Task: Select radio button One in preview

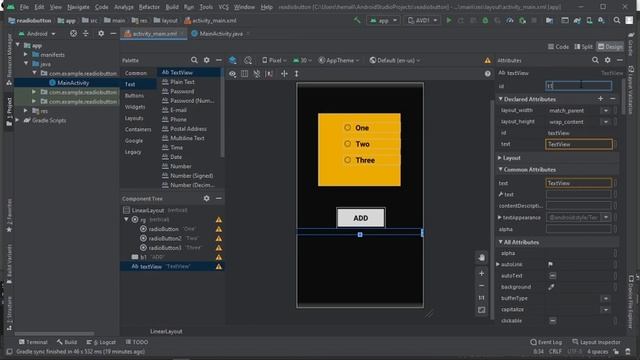Action: click(347, 128)
